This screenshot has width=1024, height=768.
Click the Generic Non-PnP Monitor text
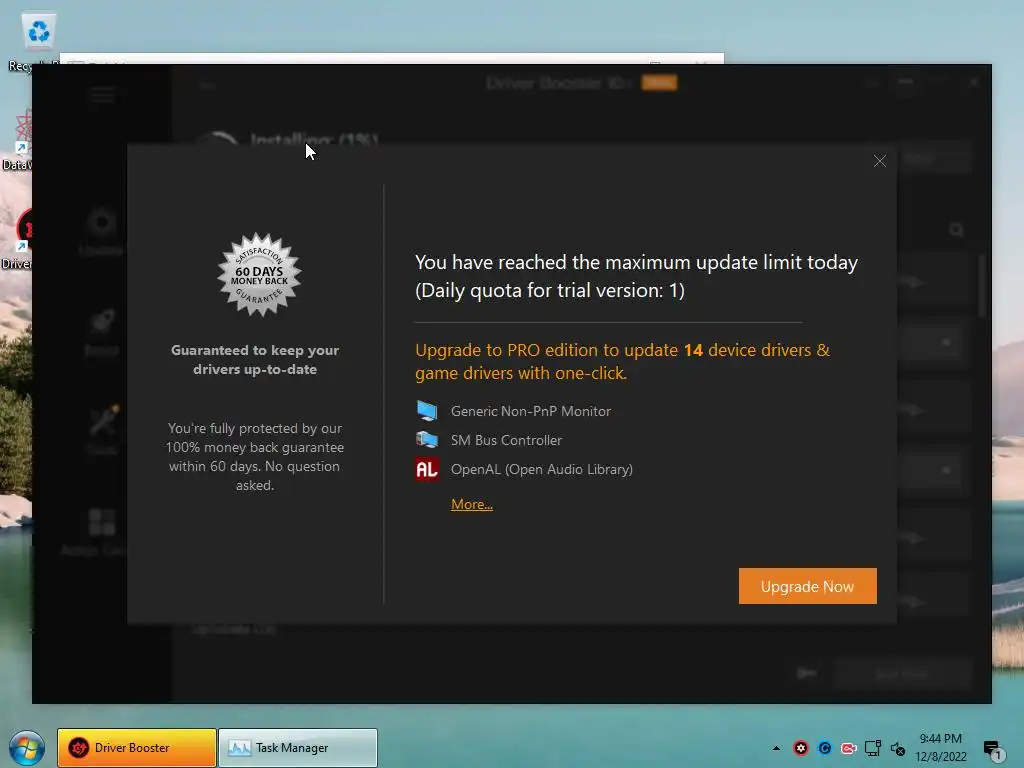[x=531, y=411]
